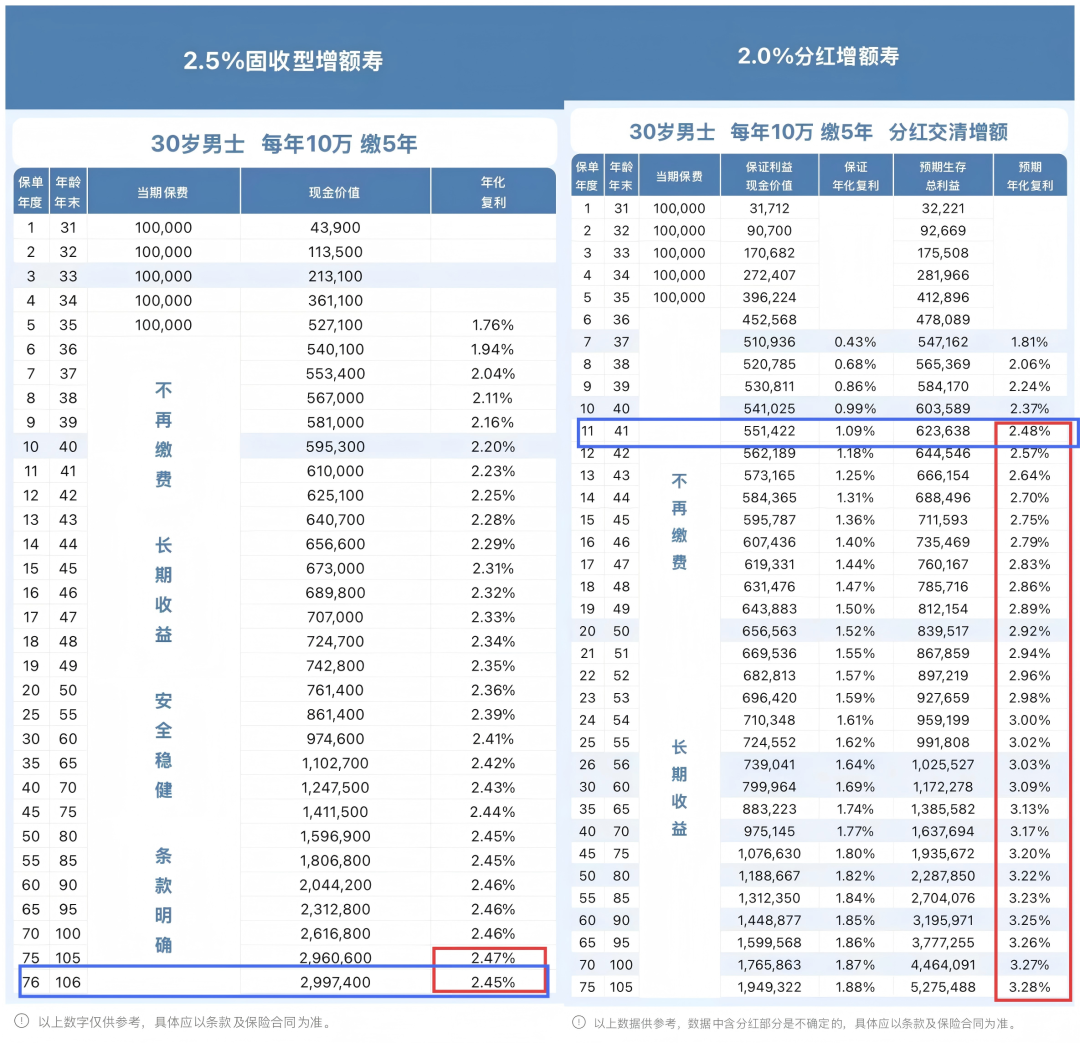Select the 2.0%分红增额寿 title banner
This screenshot has height=1043, width=1080.
818,56
